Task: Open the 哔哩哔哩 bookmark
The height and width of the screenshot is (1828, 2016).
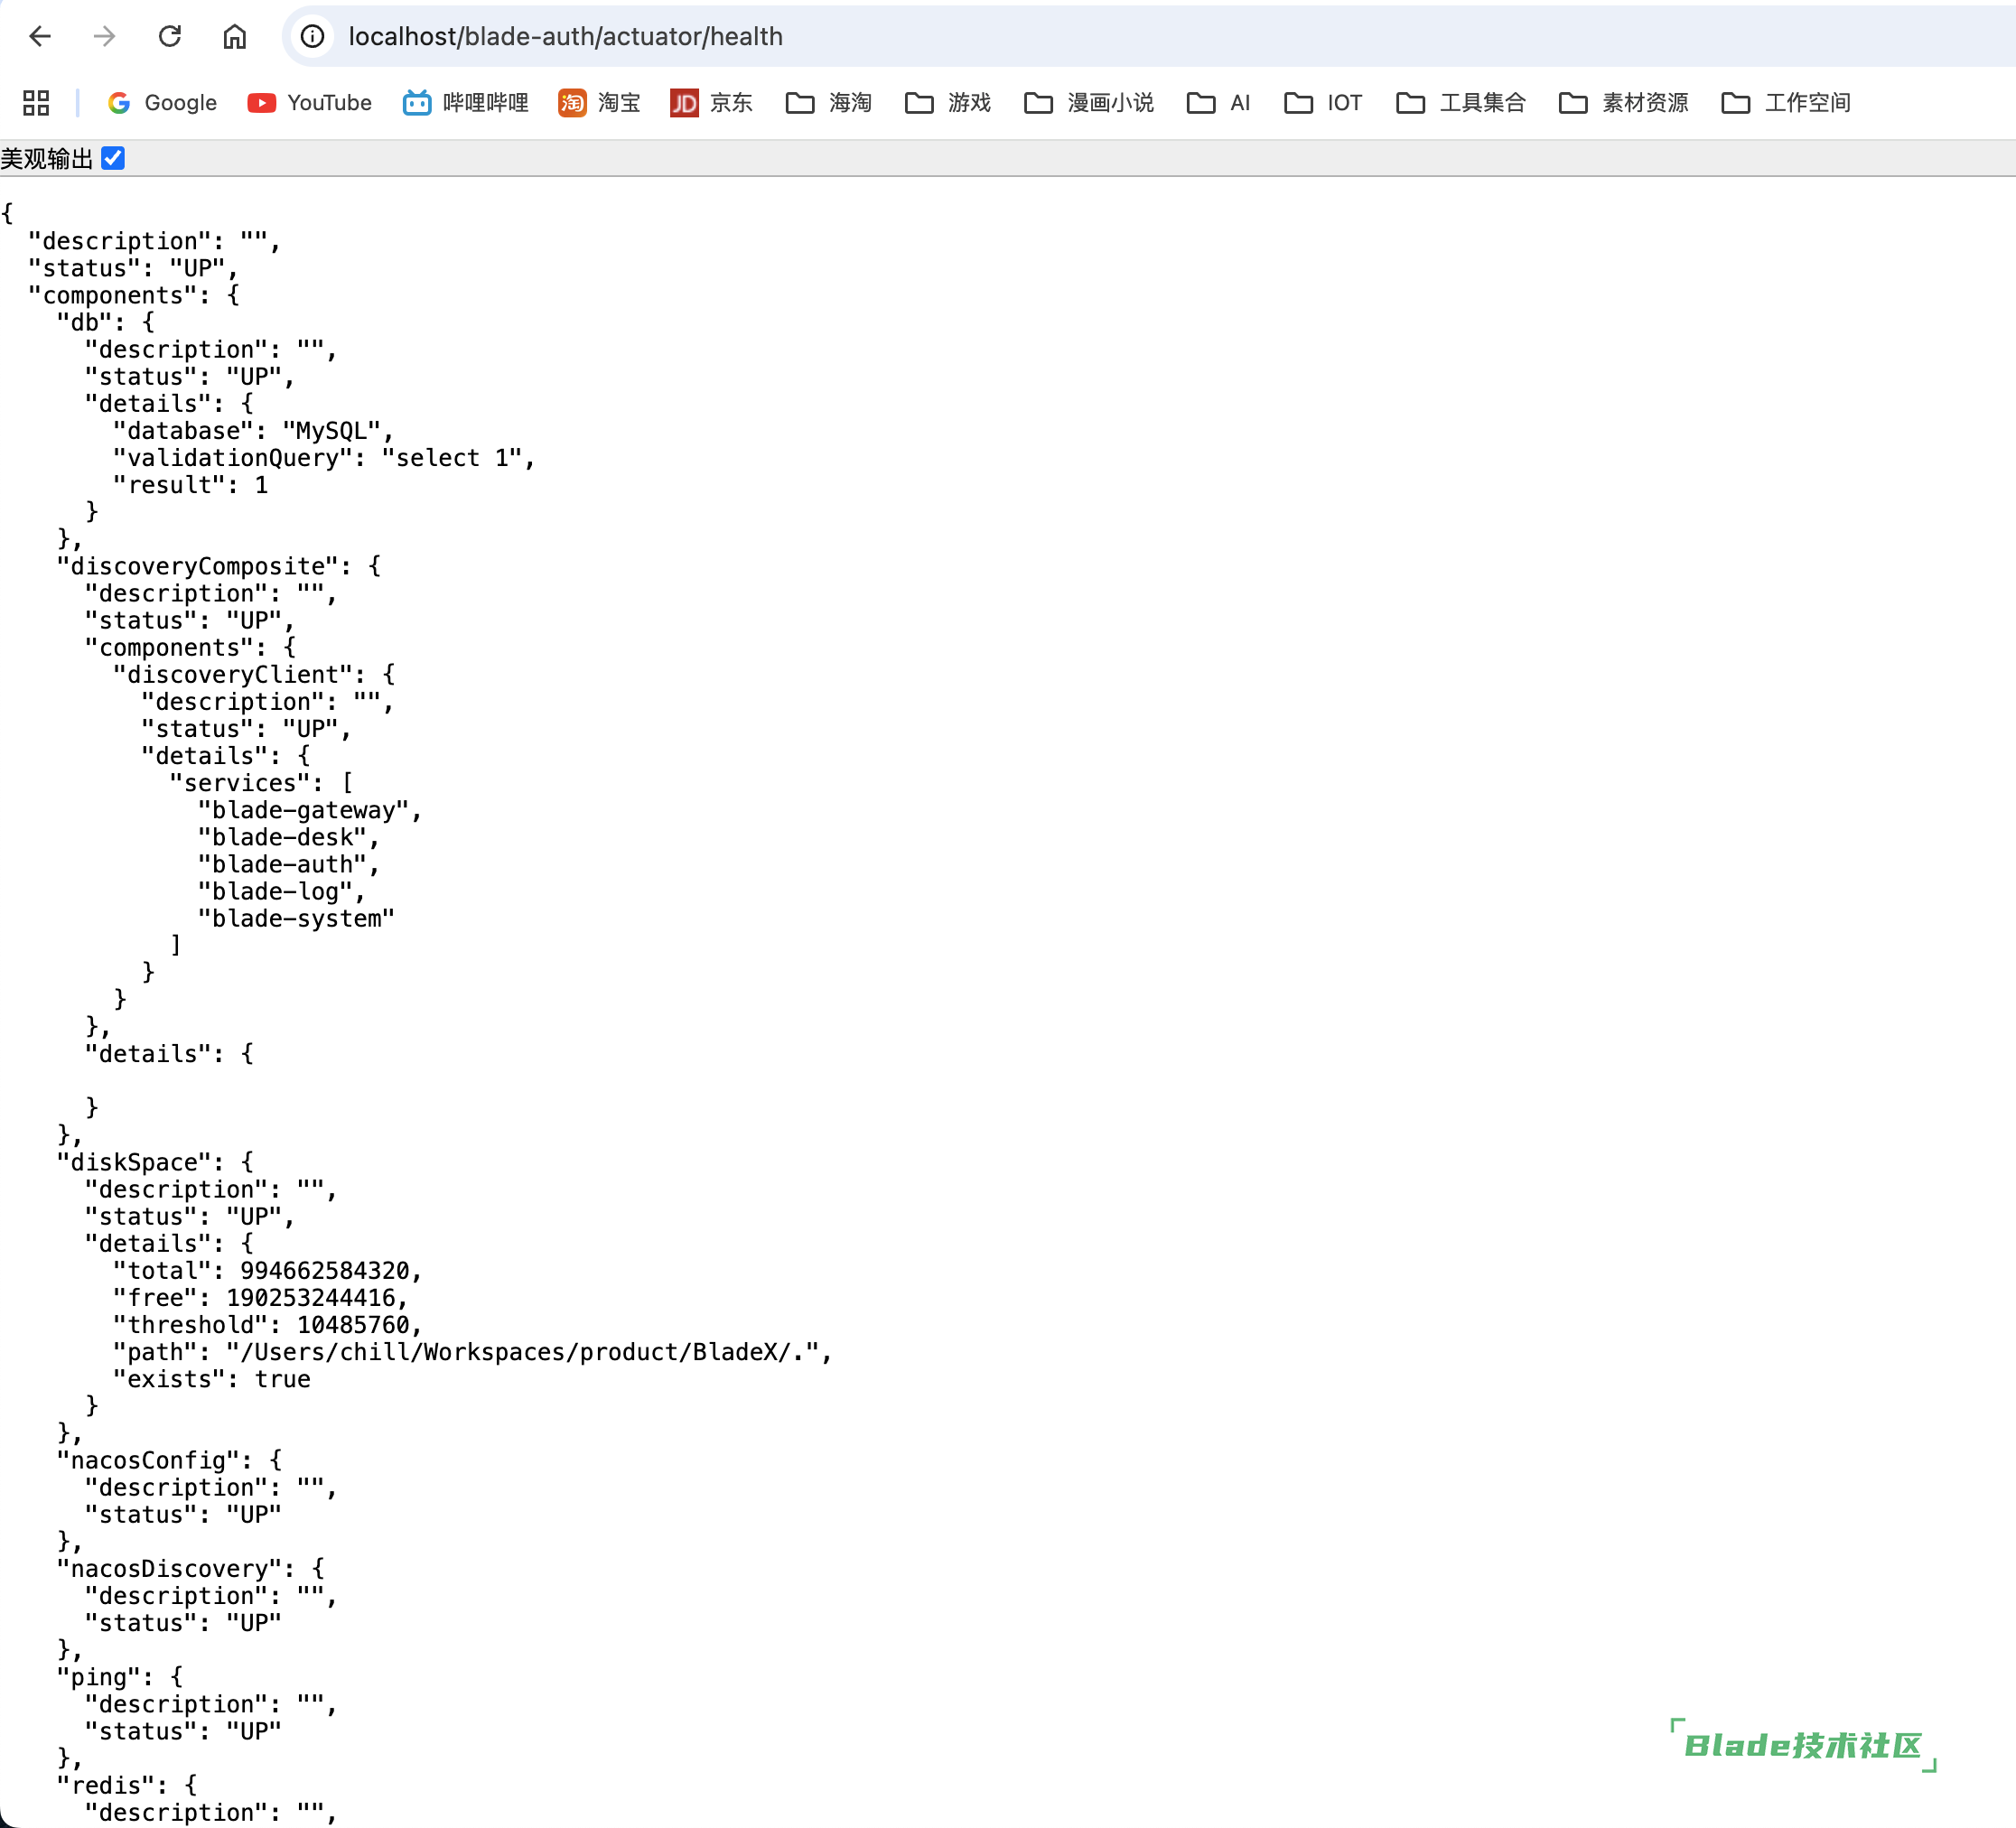Action: pyautogui.click(x=466, y=103)
